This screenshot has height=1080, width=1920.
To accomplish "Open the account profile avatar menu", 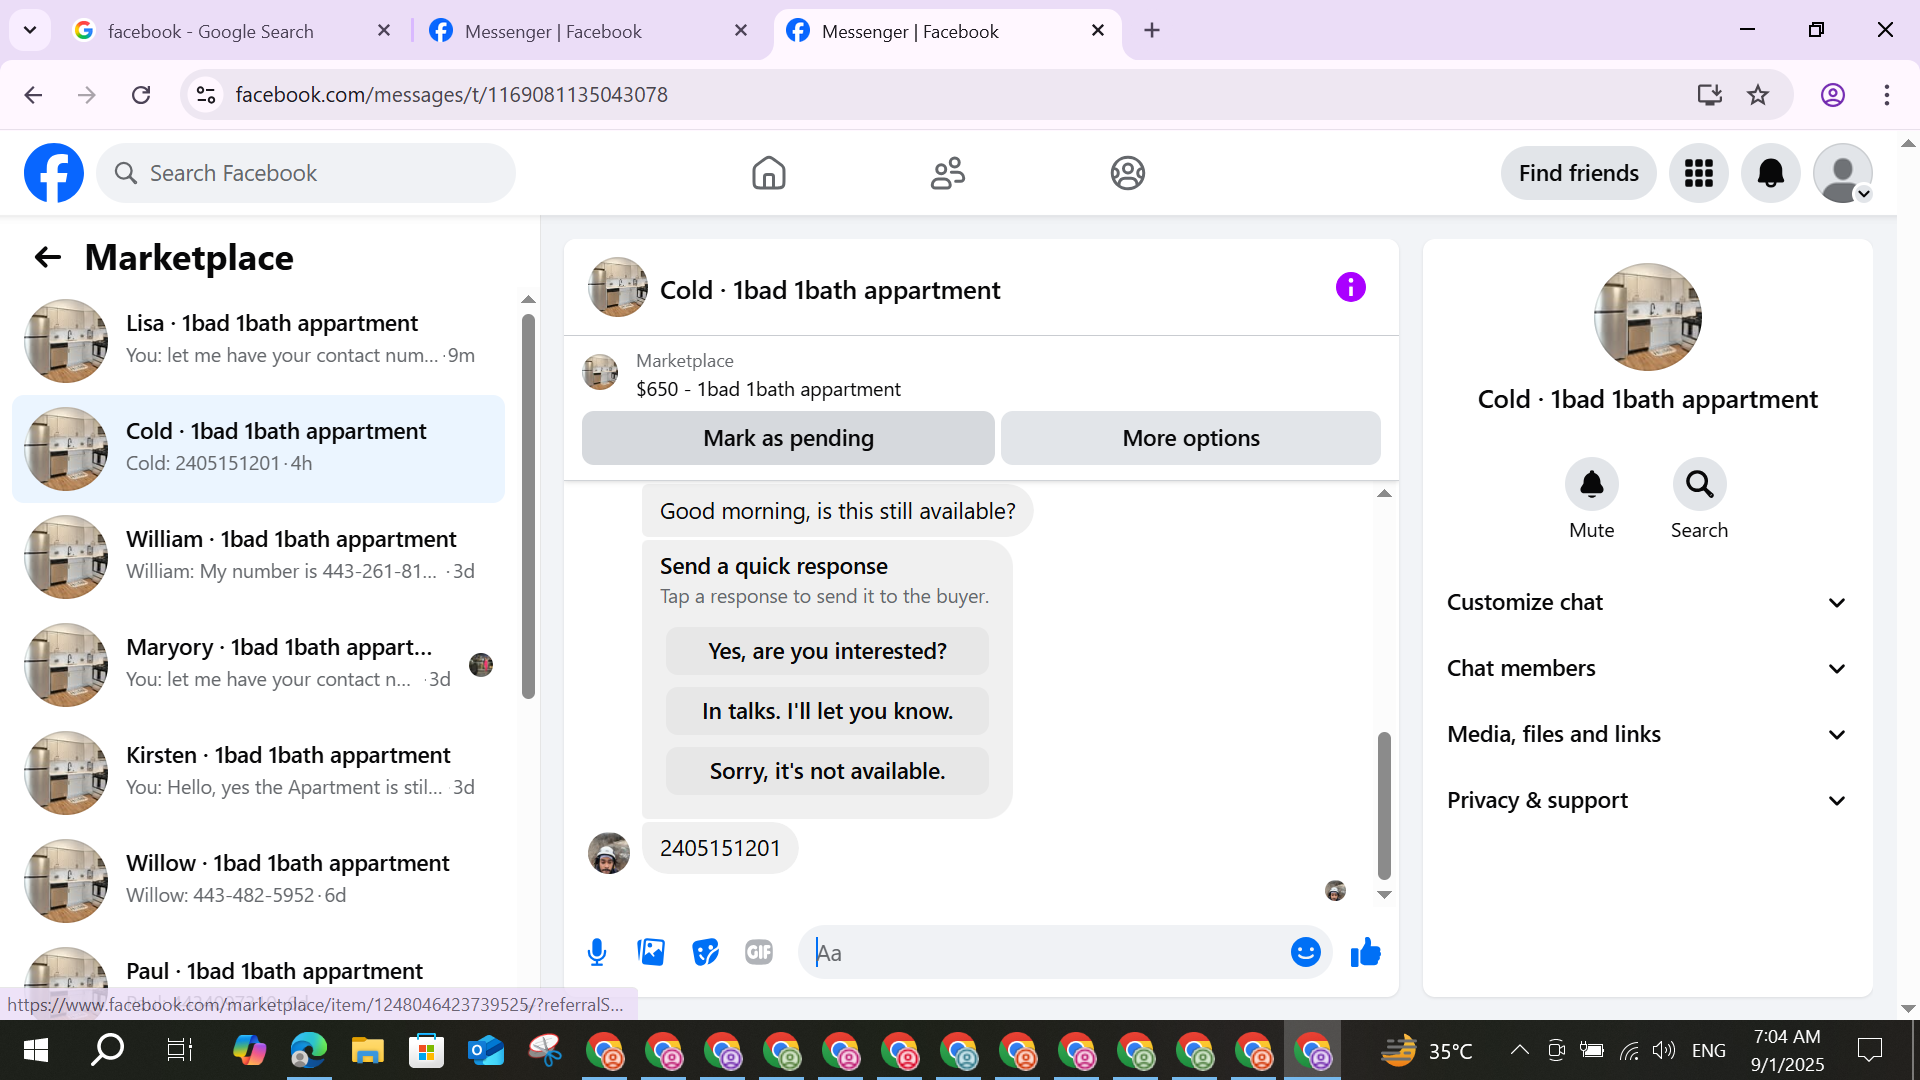I will tap(1842, 173).
